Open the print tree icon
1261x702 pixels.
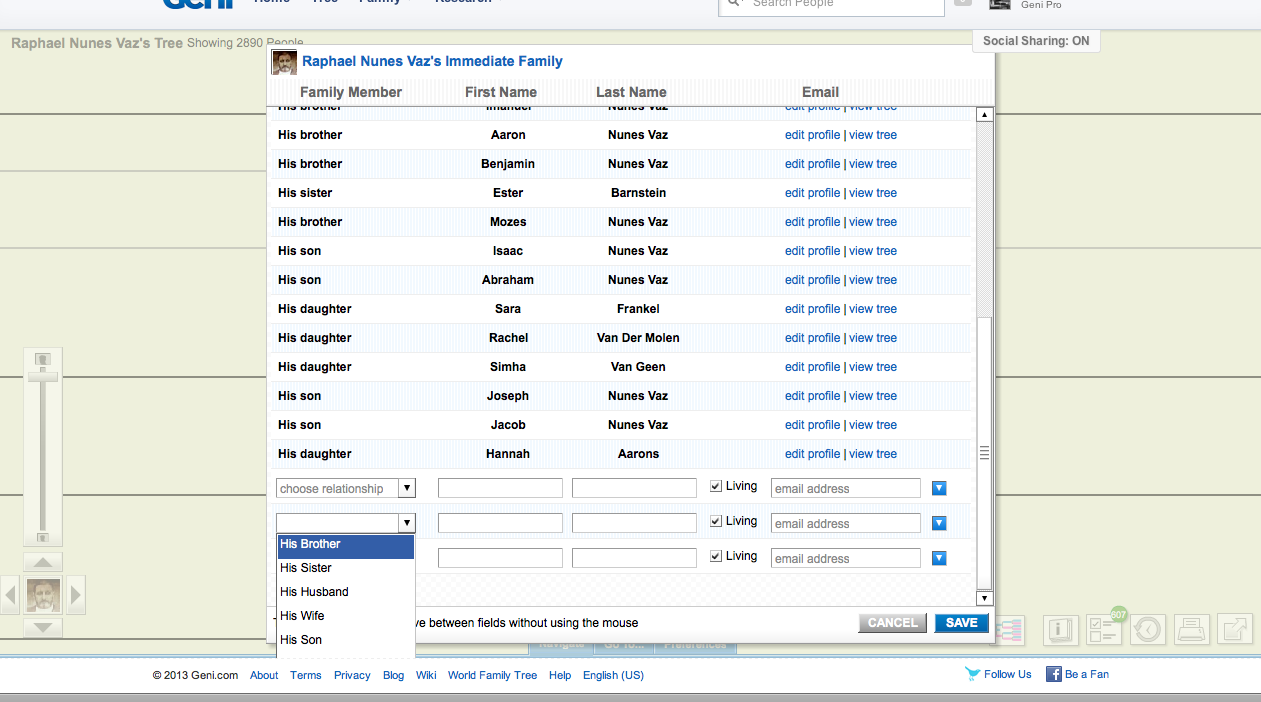click(x=1191, y=630)
